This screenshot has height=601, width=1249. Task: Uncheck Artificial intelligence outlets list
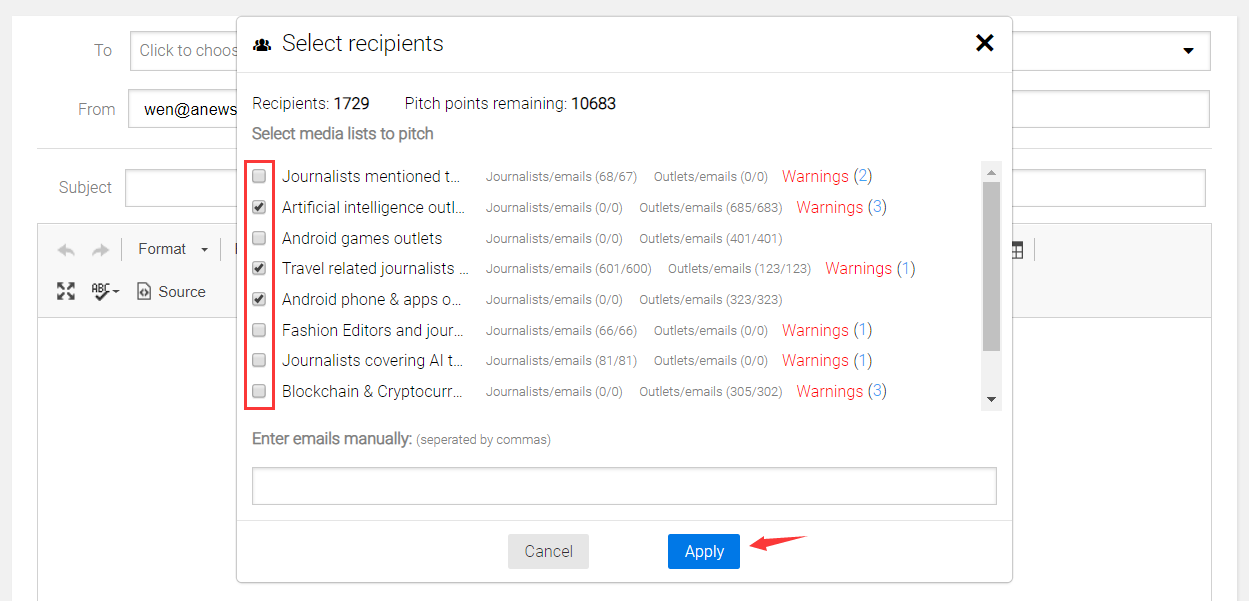pyautogui.click(x=259, y=207)
